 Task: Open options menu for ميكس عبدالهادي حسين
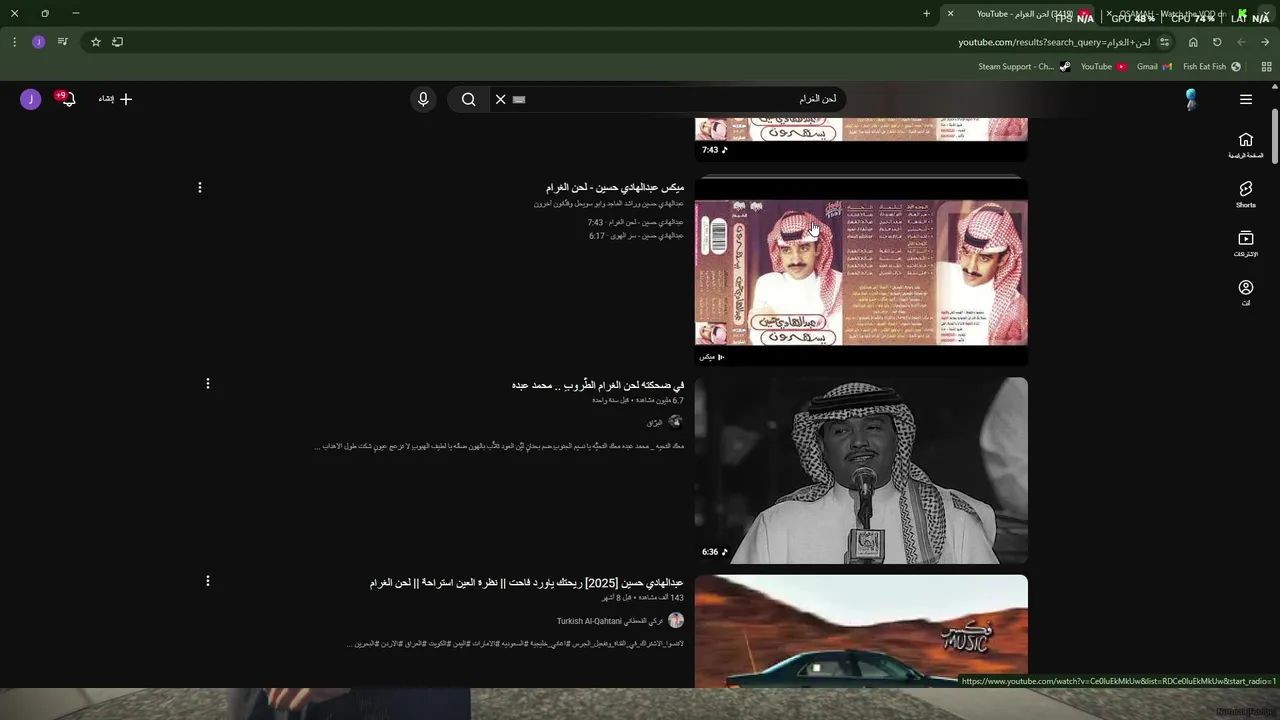200,187
